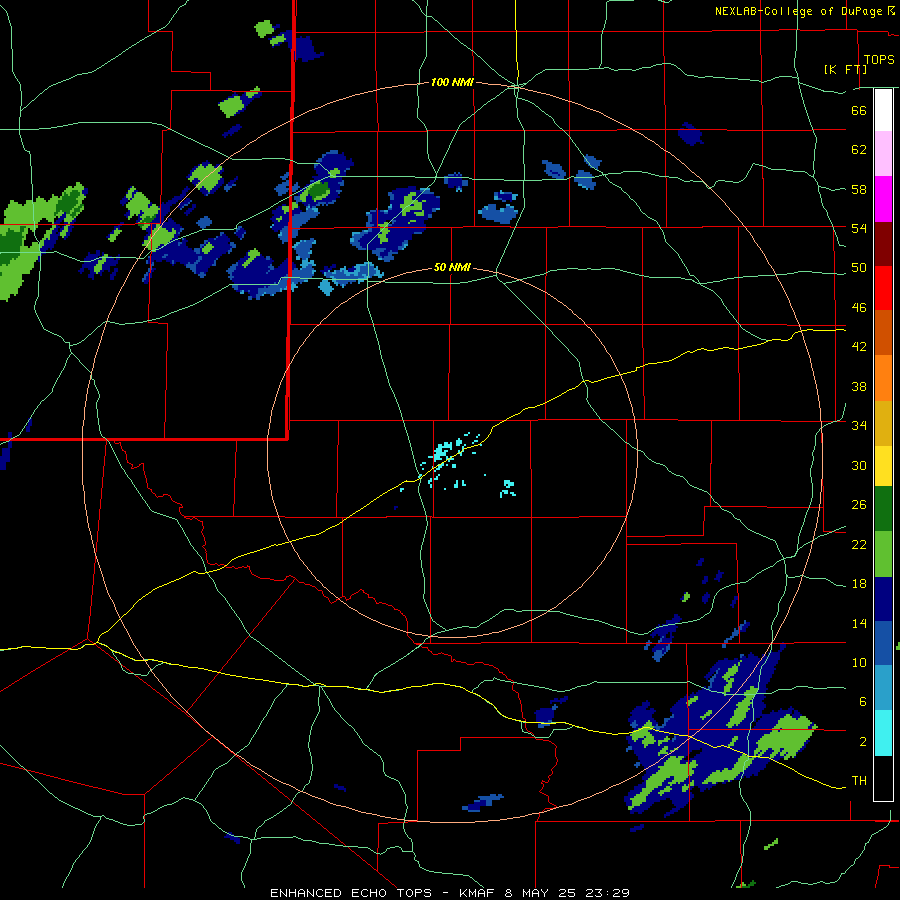Screen dimensions: 900x900
Task: Click the medium blue legend swatch
Action: click(x=883, y=643)
